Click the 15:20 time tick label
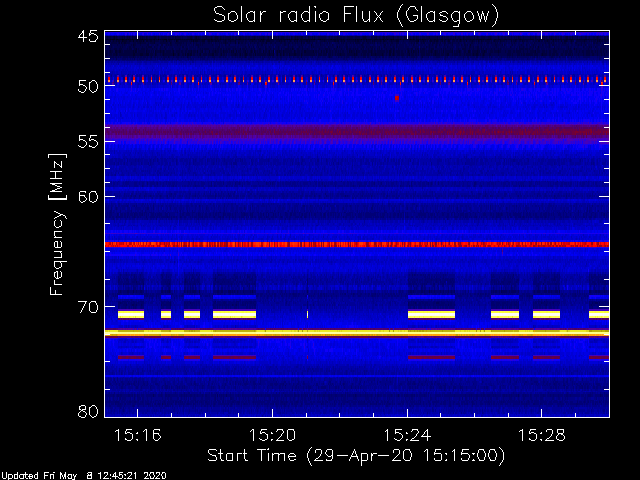The image size is (640, 480). click(x=272, y=436)
